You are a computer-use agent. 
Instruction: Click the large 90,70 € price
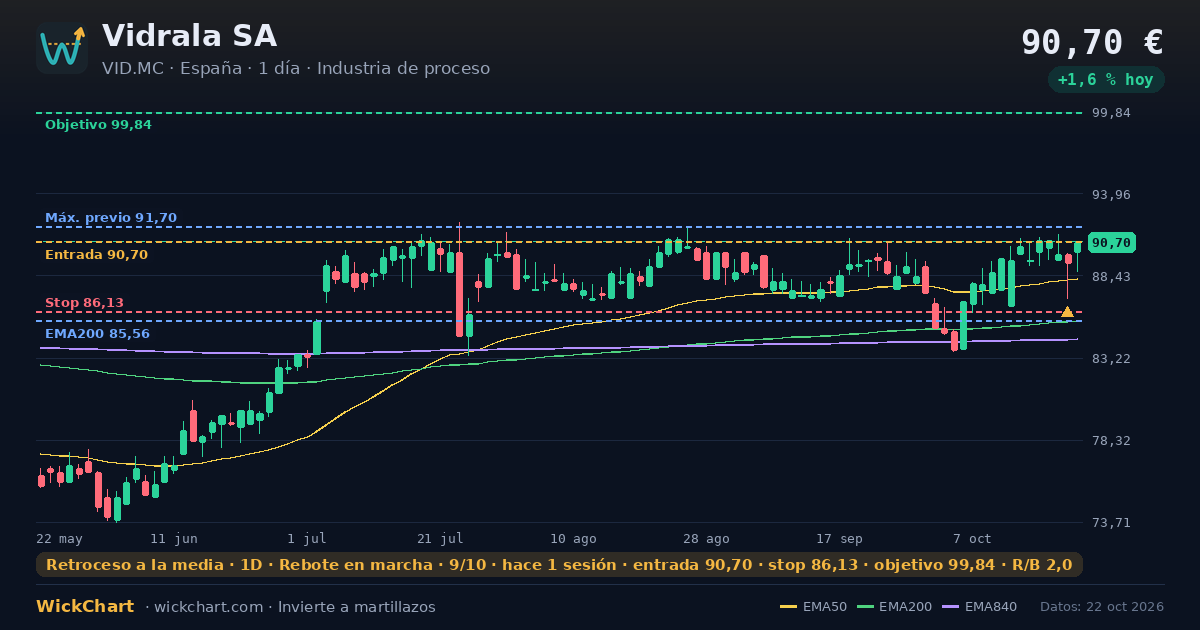coord(1092,42)
